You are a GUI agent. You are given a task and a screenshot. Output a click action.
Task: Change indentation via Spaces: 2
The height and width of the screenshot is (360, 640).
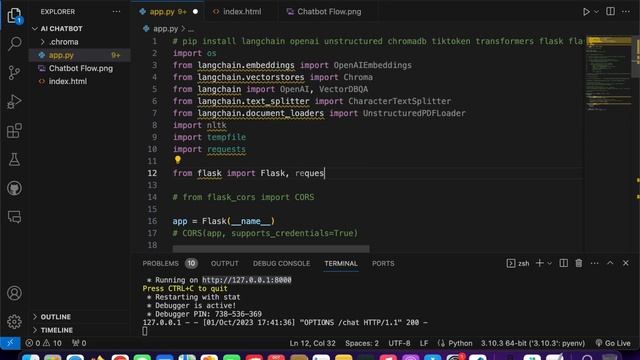362,343
